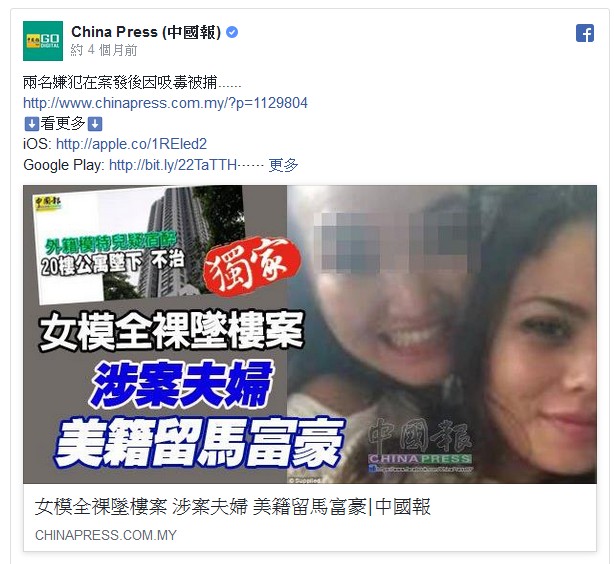Click the 中國報 China Press watermark
This screenshot has height=564, width=614.
(x=420, y=445)
